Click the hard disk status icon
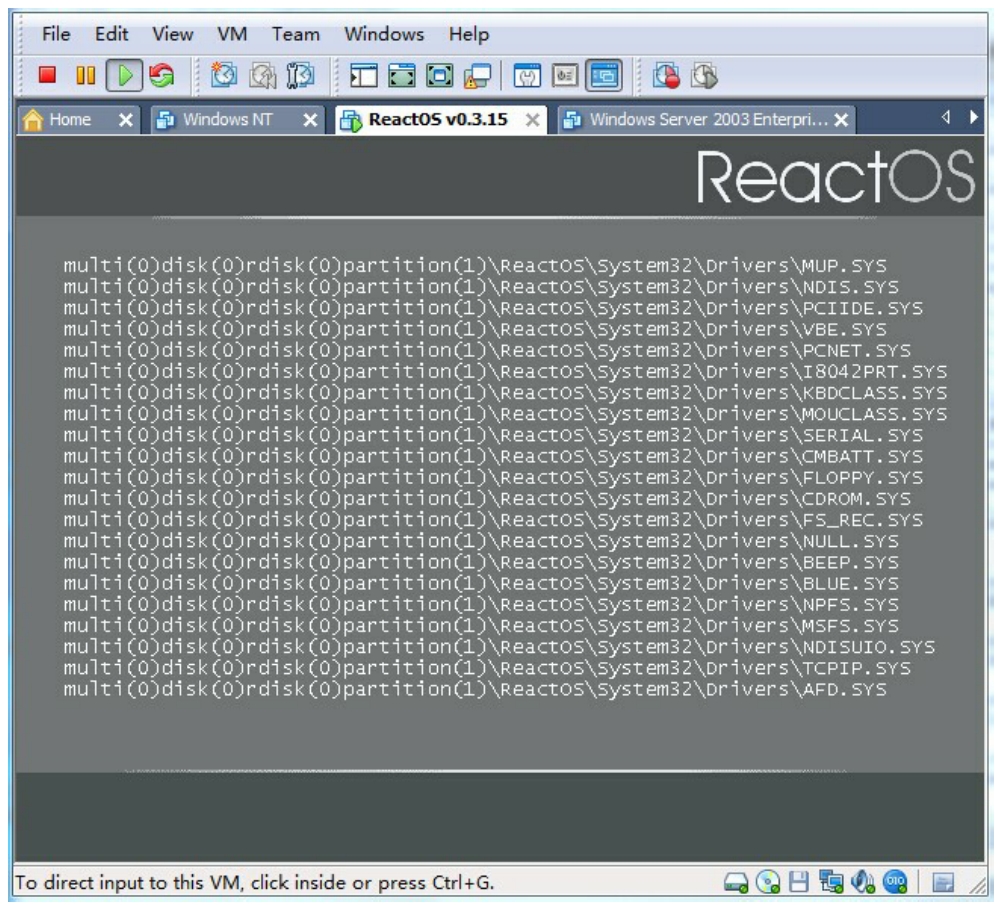 pos(737,882)
